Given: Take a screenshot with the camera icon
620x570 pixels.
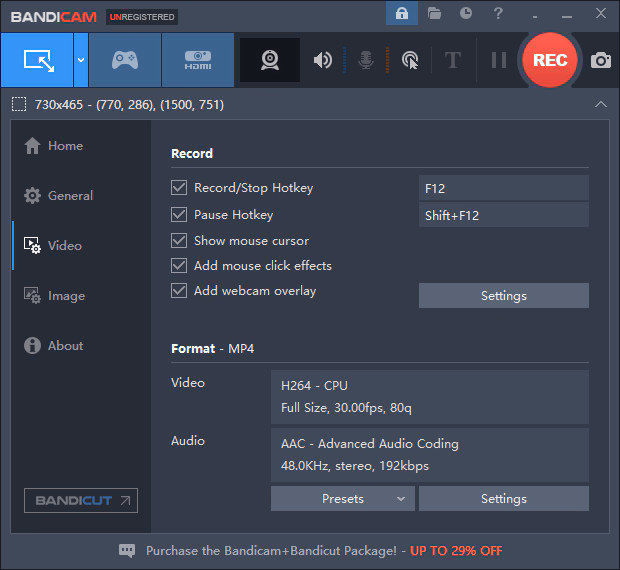Looking at the screenshot, I should click(601, 60).
